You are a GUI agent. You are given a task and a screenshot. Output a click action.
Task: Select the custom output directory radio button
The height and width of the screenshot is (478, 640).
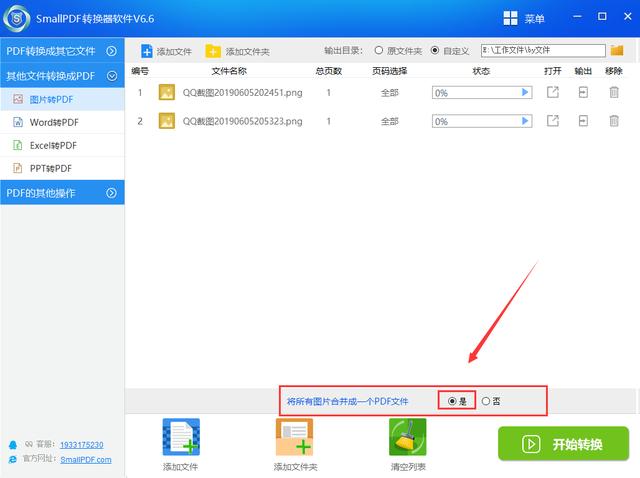[435, 50]
